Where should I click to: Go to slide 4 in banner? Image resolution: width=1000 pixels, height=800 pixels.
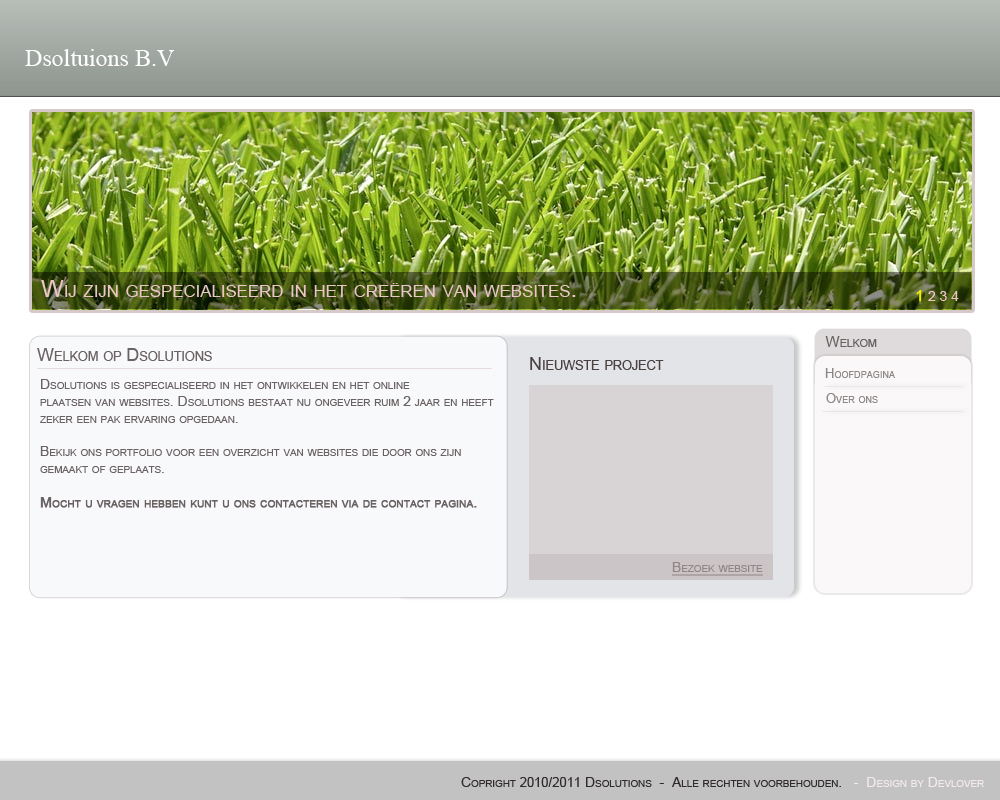click(955, 296)
